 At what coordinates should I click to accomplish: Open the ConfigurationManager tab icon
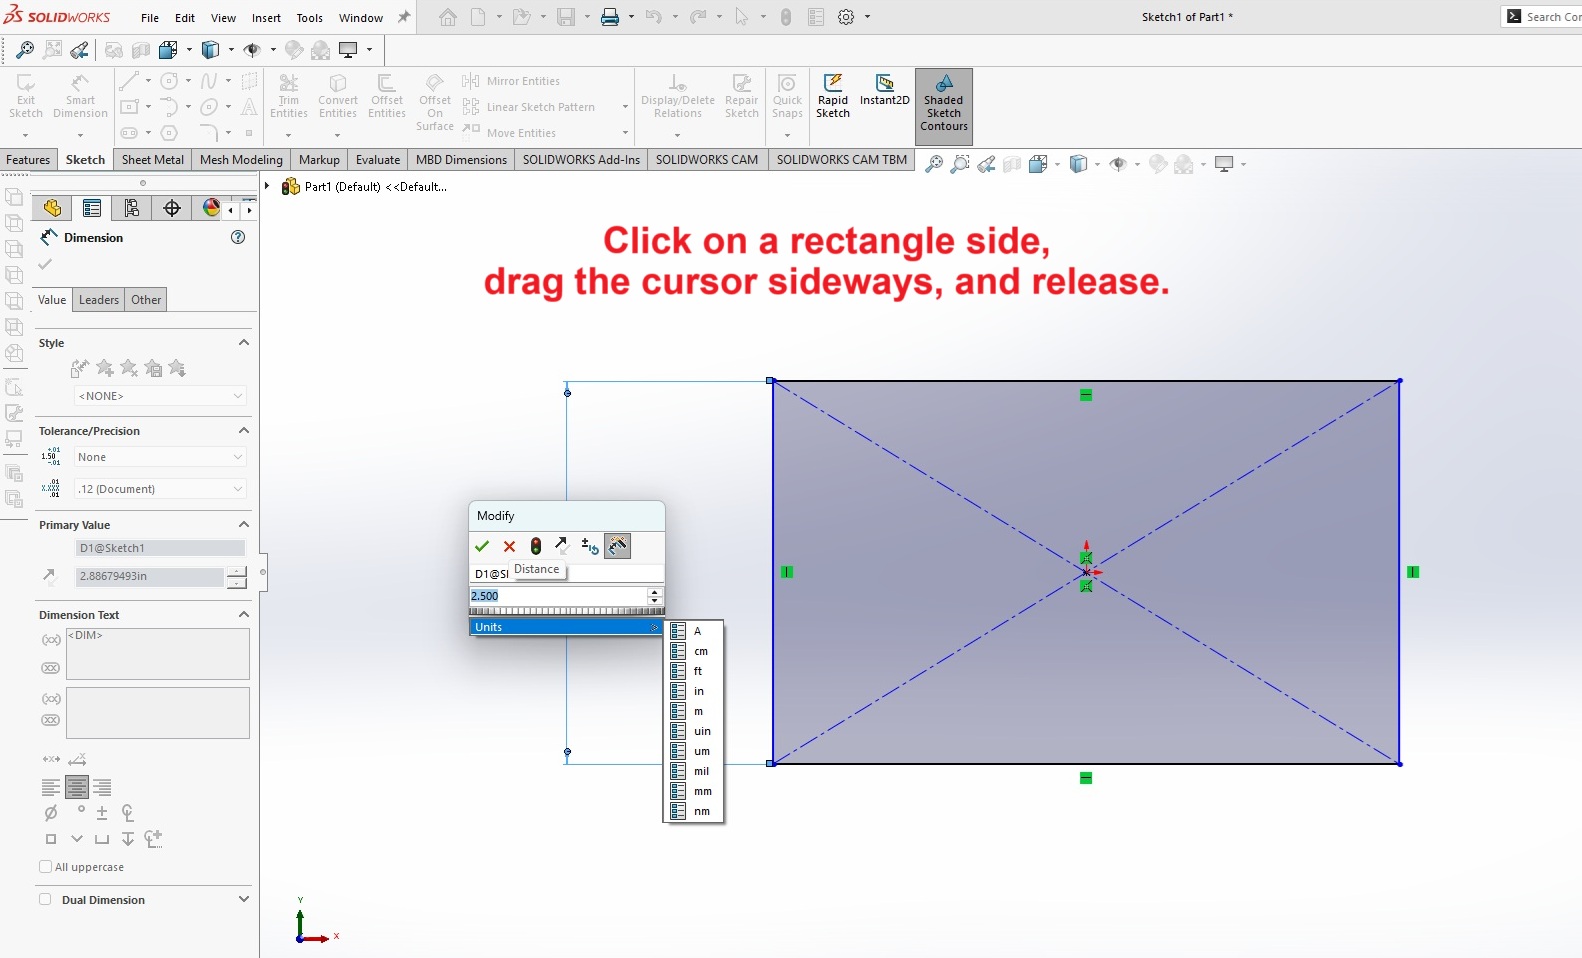[x=132, y=208]
